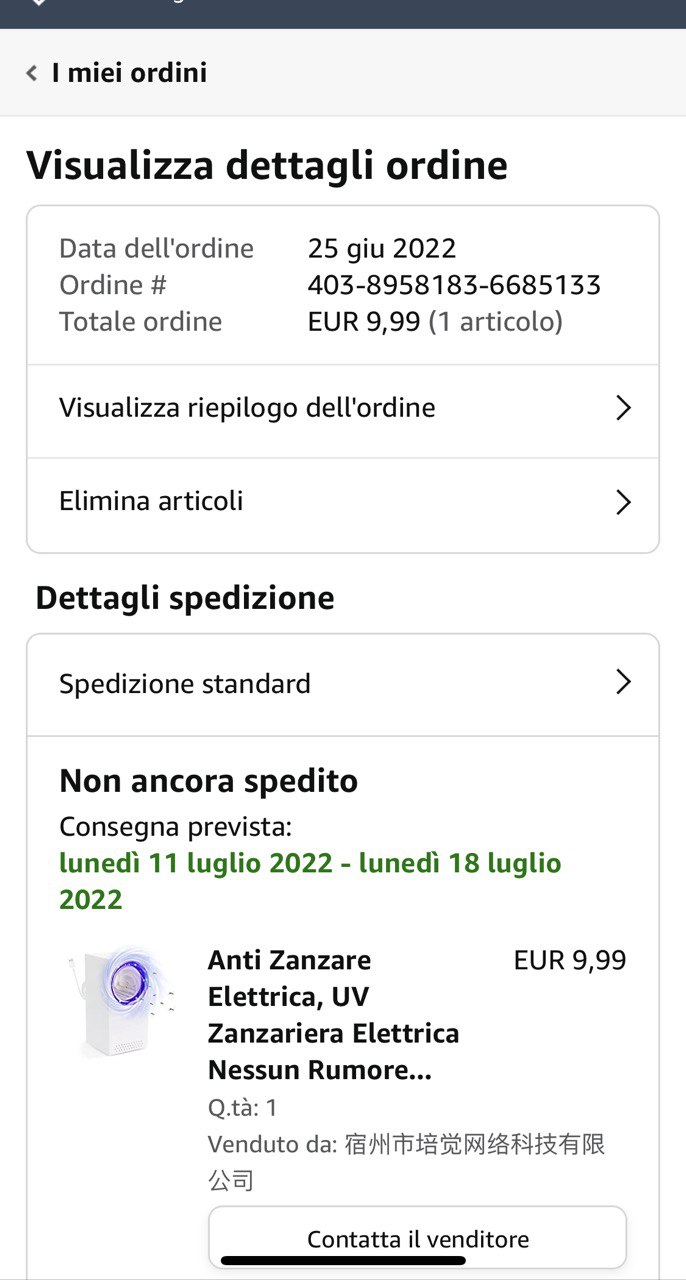
Task: Tap the back chevron beside I miei ordini
Action: pos(32,73)
